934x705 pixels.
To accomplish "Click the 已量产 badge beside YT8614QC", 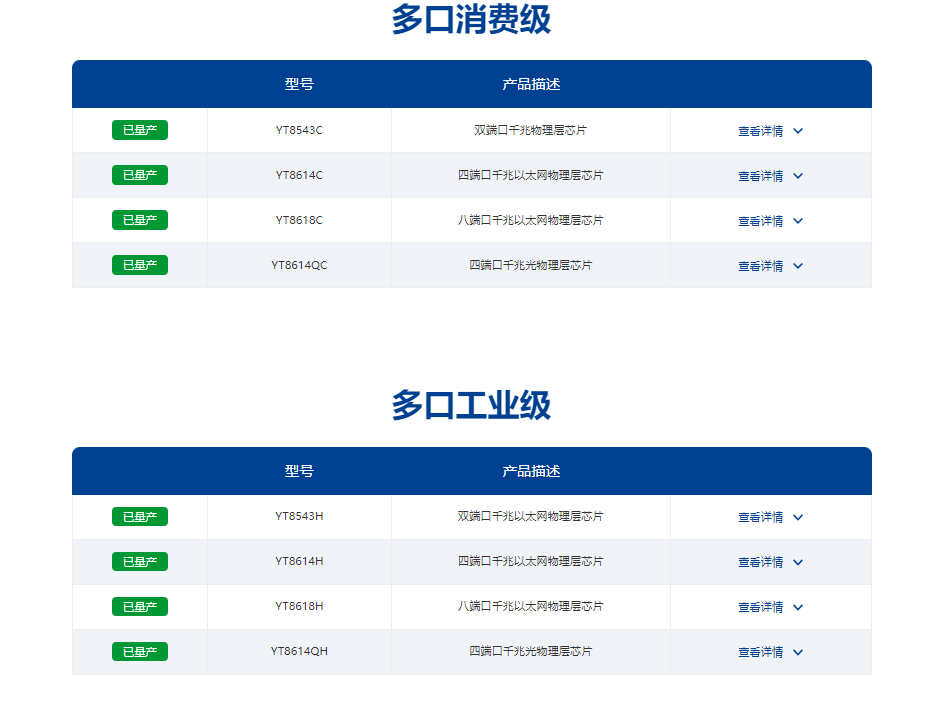I will 140,265.
